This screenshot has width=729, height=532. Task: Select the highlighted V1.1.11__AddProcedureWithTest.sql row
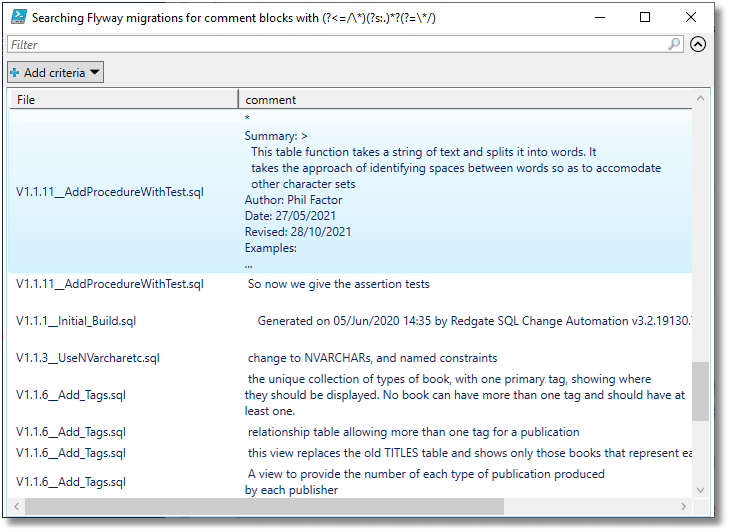click(350, 191)
